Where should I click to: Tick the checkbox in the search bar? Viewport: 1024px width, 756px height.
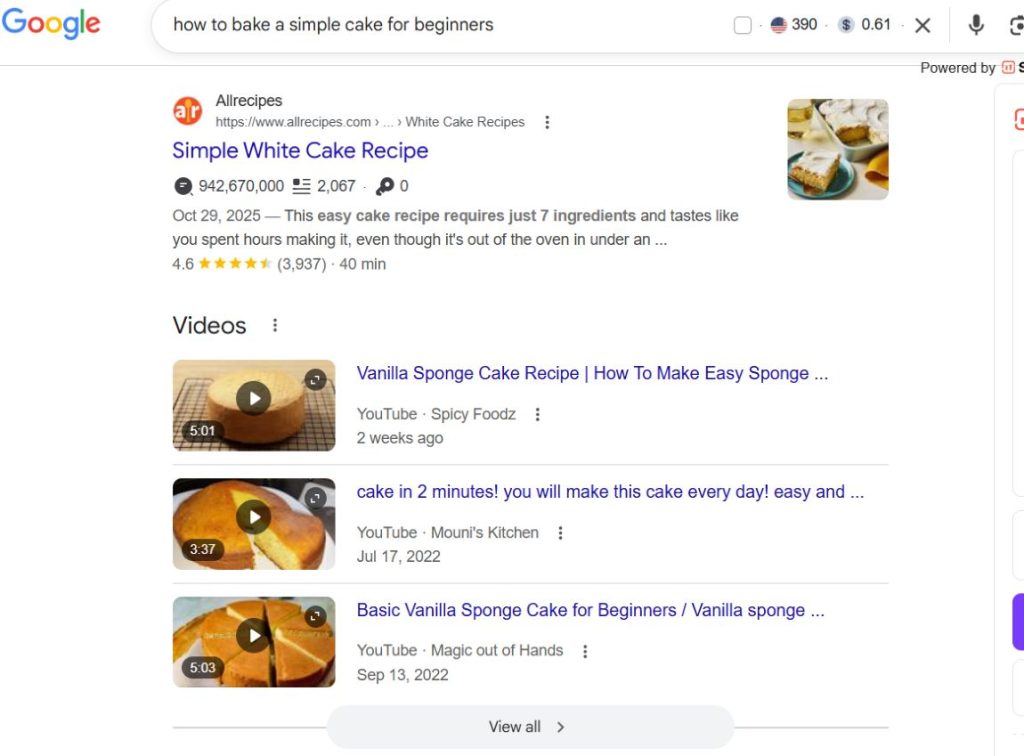coord(742,26)
